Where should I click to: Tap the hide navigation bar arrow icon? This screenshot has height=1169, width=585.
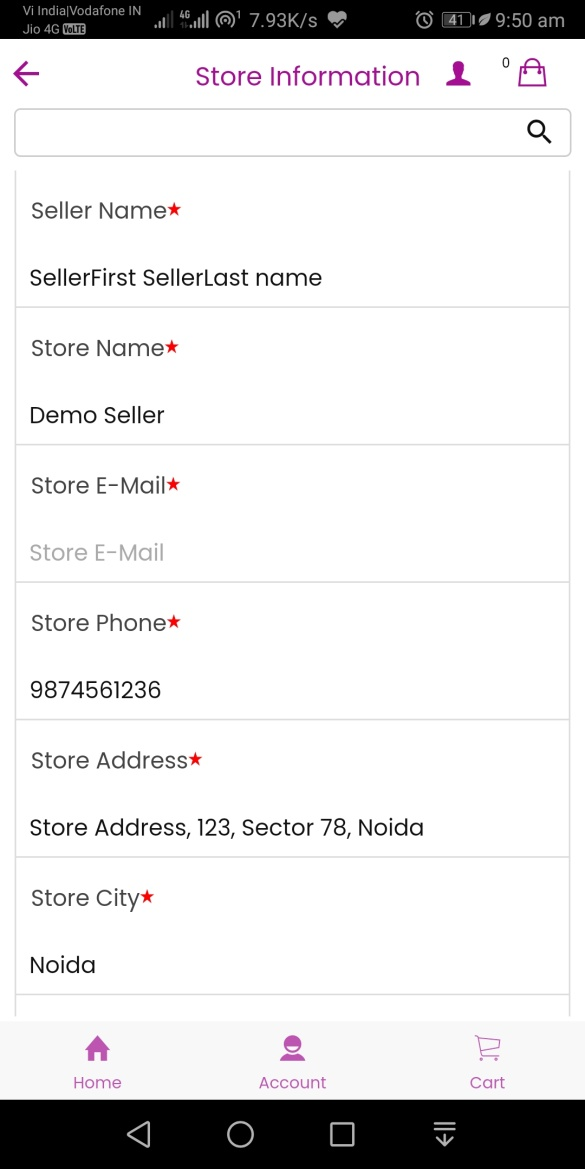(x=444, y=1134)
